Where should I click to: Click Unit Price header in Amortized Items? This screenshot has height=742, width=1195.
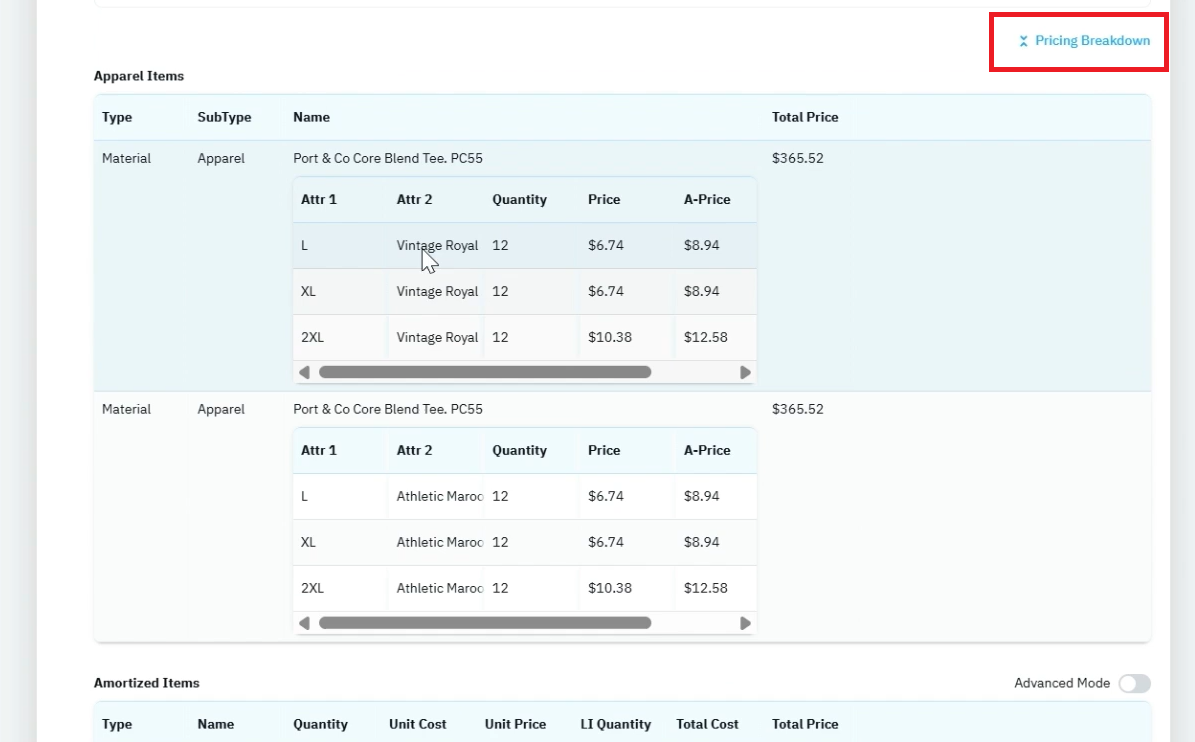(x=515, y=724)
